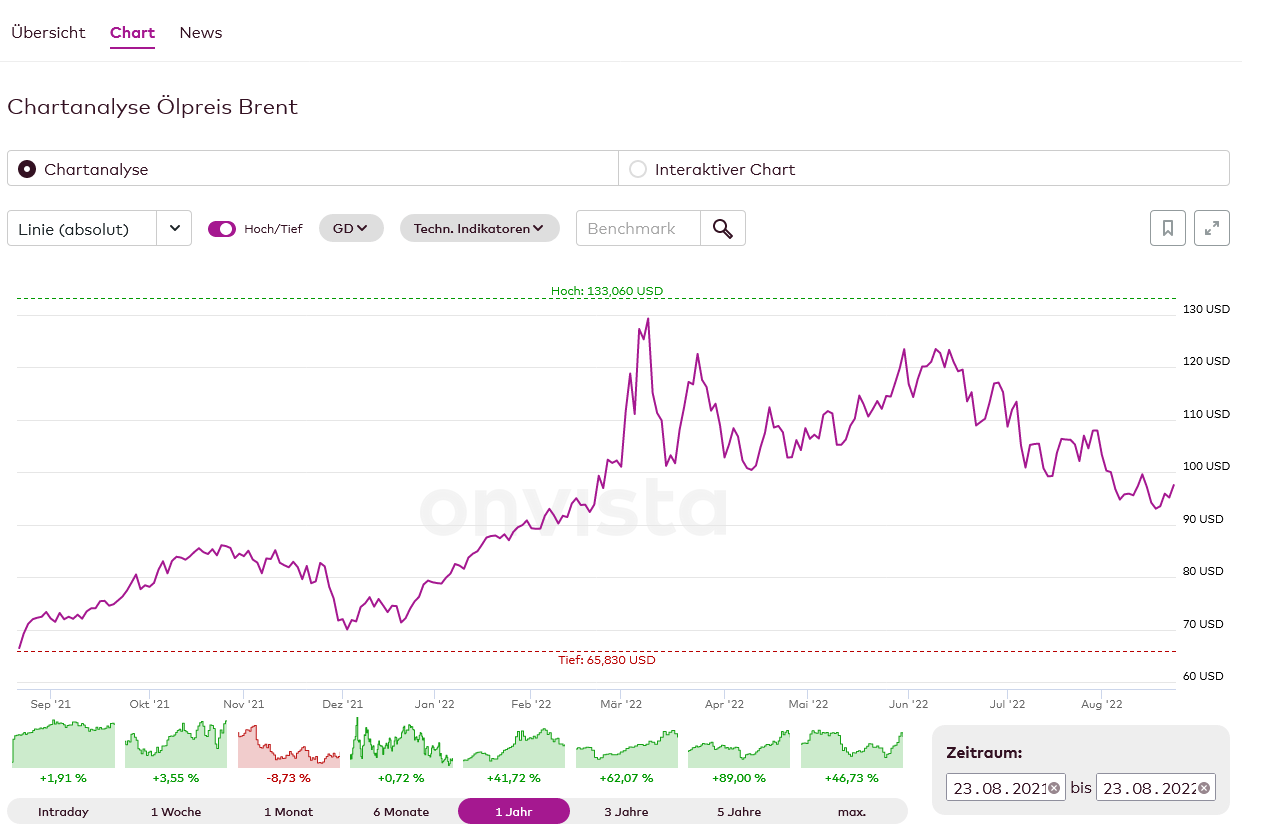Viewport: 1282px width, 829px height.
Task: Clear the end date field
Action: pos(1204,788)
